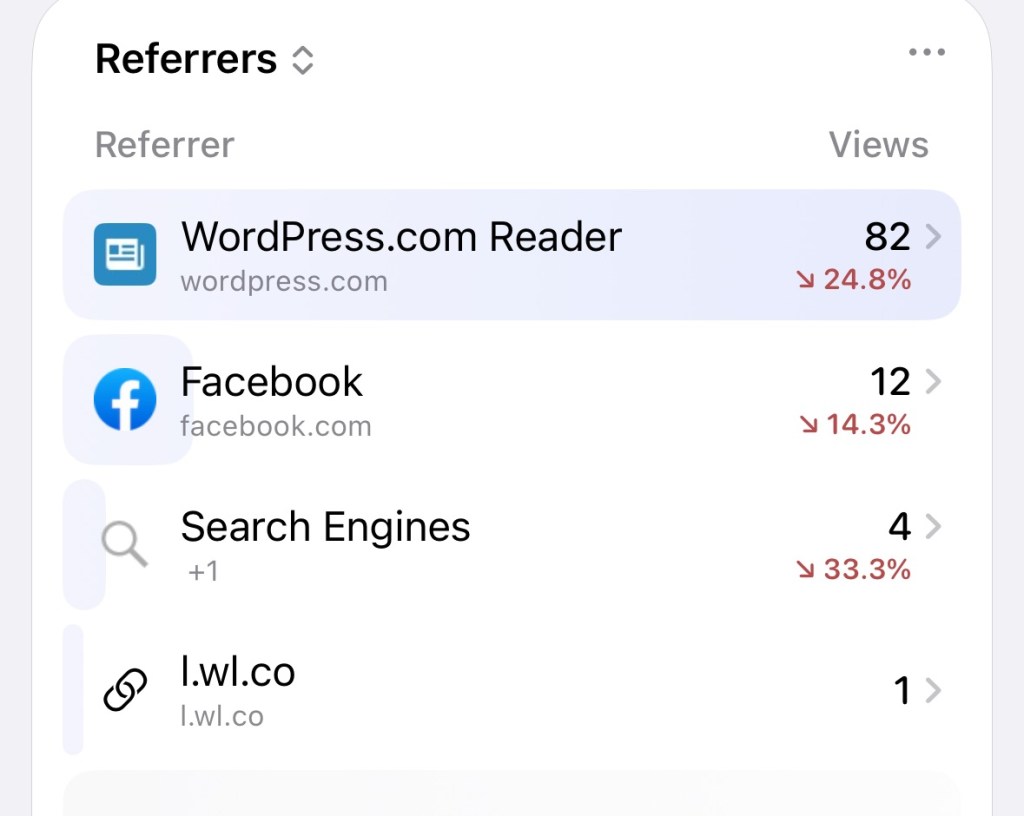Expand l.wl.co row chevron
1024x816 pixels.
[x=932, y=690]
